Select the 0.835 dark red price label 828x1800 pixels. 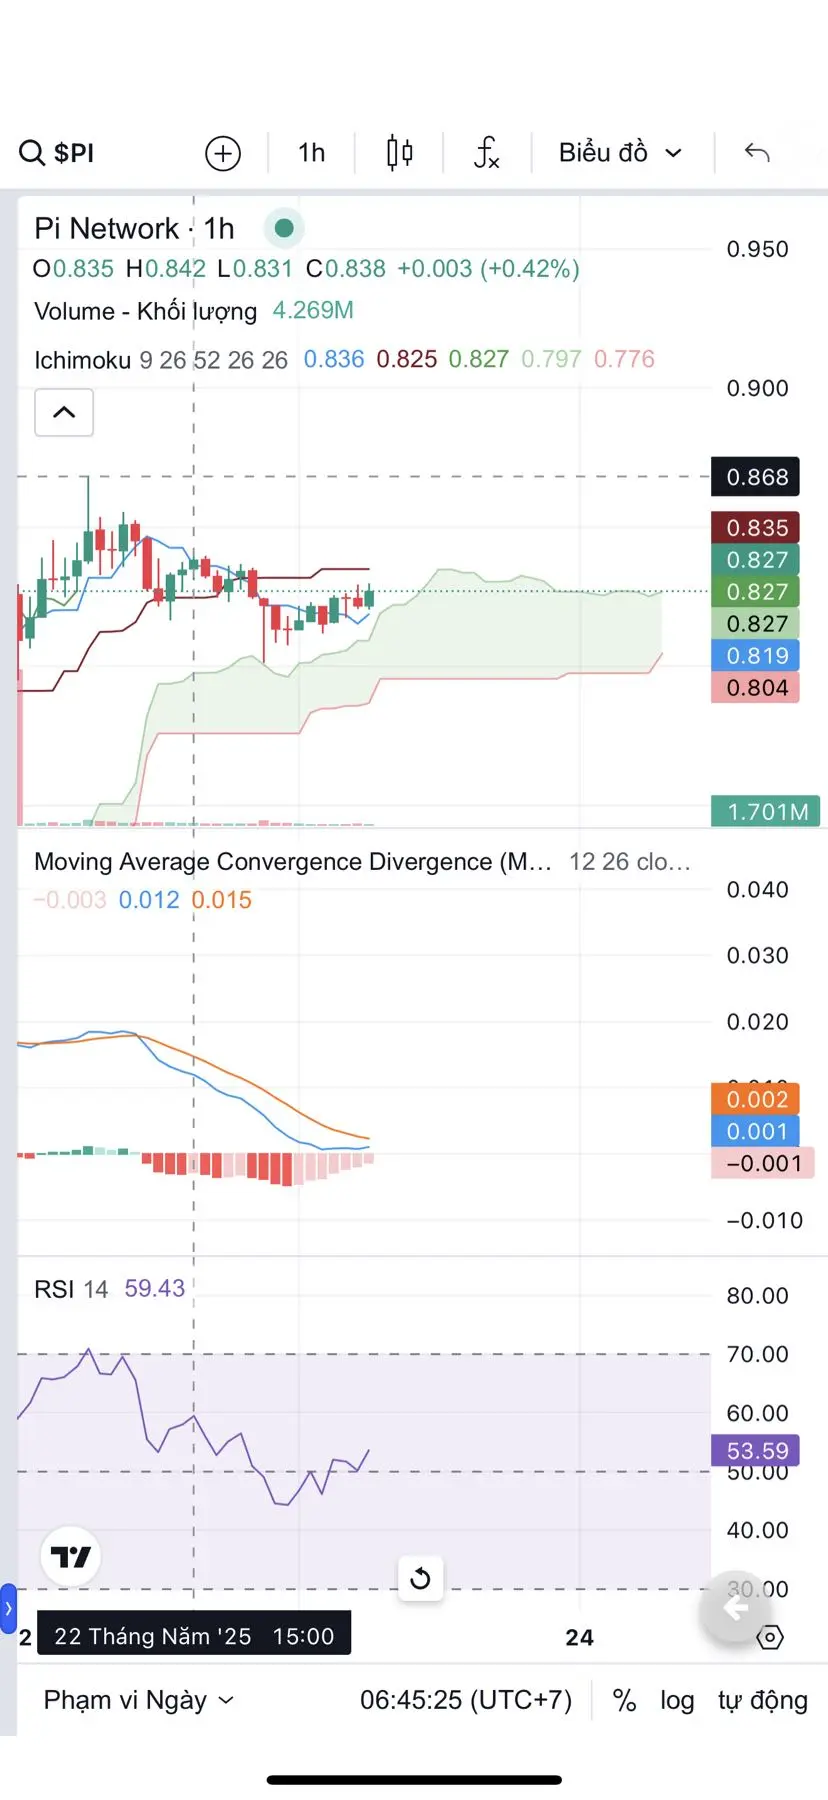coord(756,528)
